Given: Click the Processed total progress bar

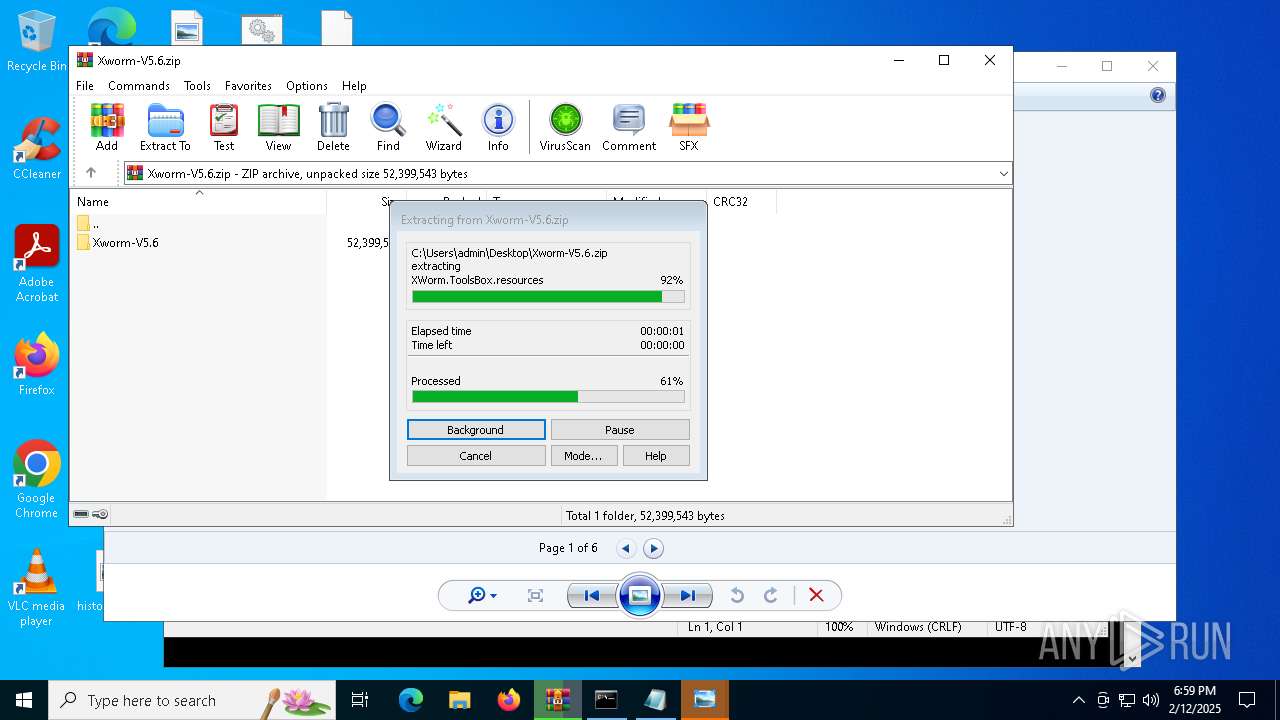Looking at the screenshot, I should tap(548, 397).
